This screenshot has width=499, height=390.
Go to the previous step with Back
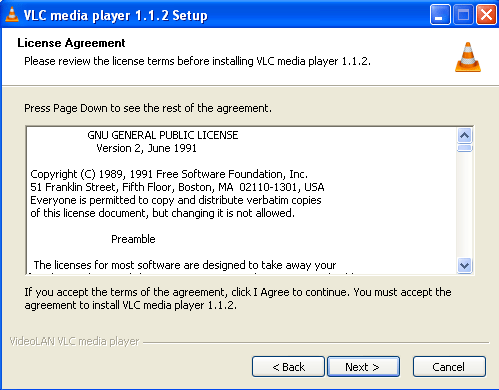288,367
